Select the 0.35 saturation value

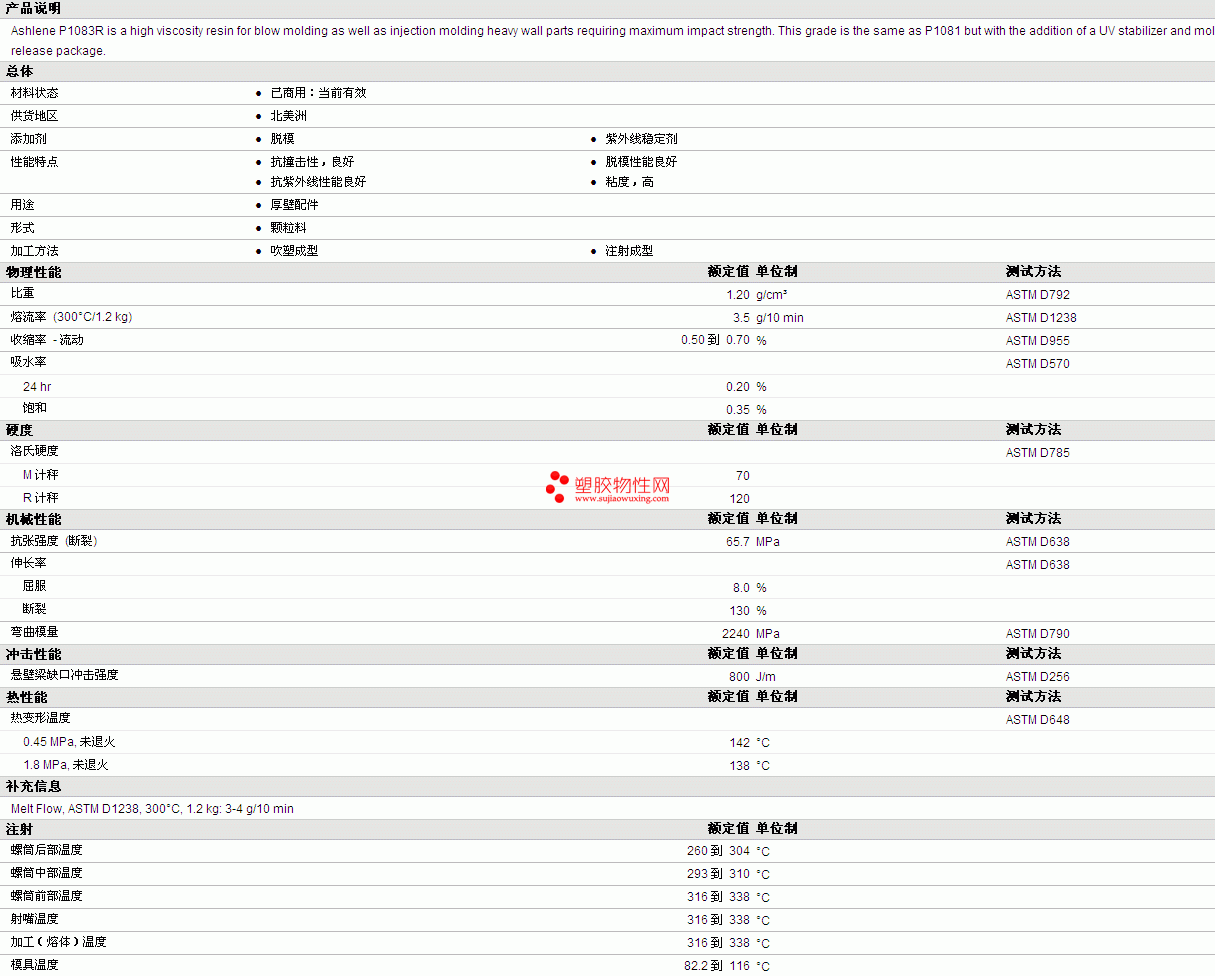pyautogui.click(x=738, y=410)
